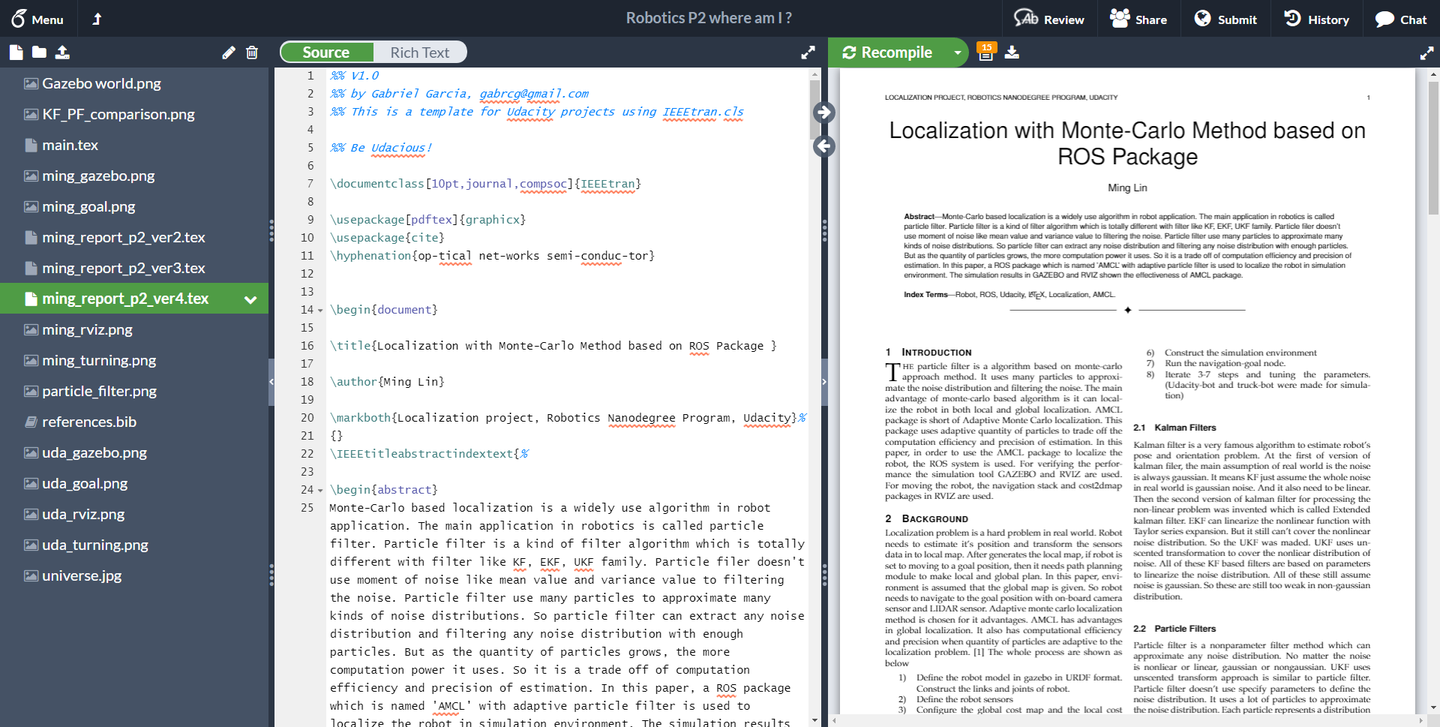Open the Chat panel
Screen dimensions: 1440x727
tap(1400, 19)
